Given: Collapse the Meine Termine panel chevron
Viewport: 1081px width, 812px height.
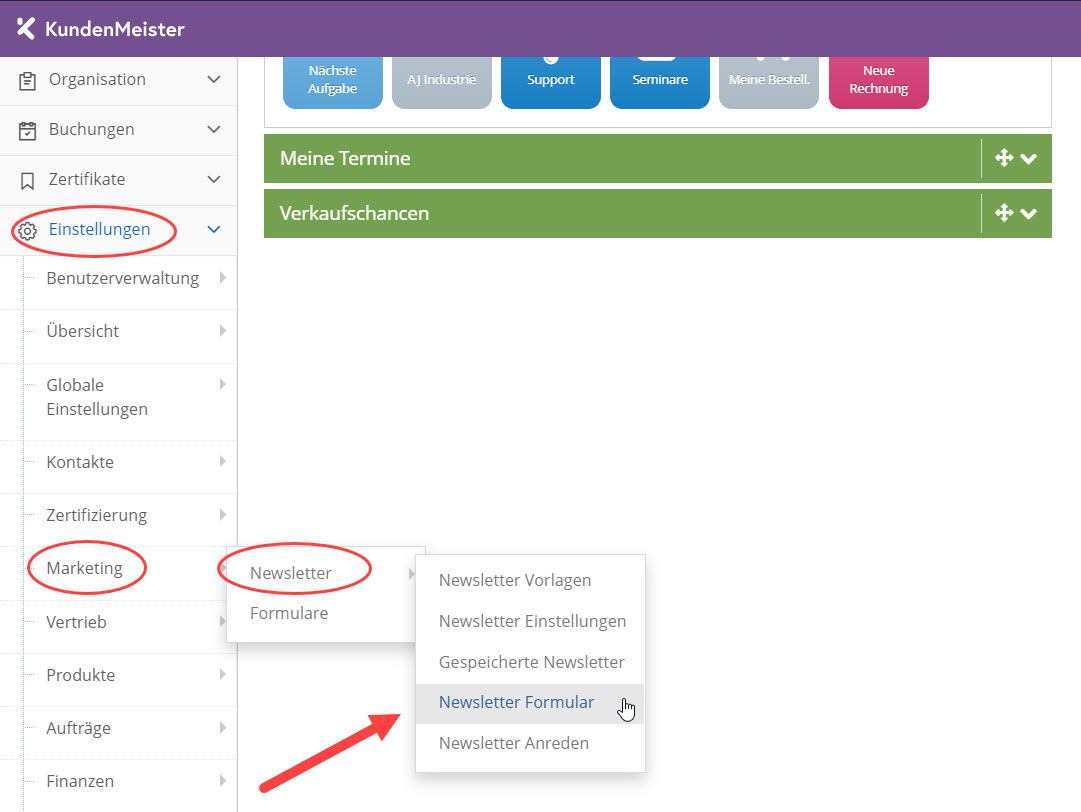Looking at the screenshot, I should point(1029,159).
